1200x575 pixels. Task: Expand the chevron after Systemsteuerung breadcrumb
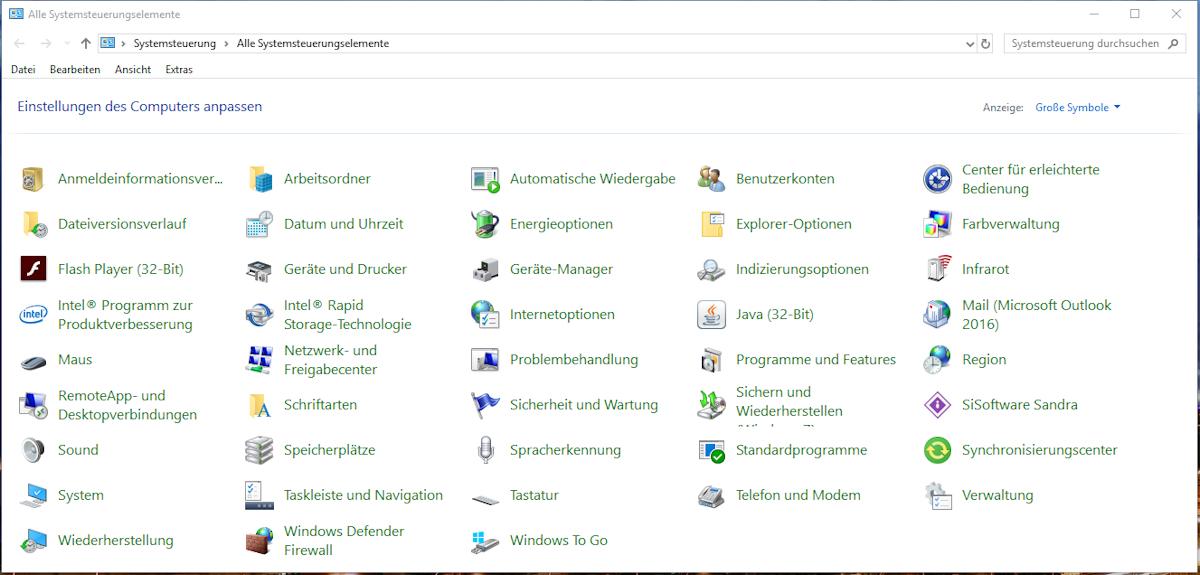(x=227, y=44)
